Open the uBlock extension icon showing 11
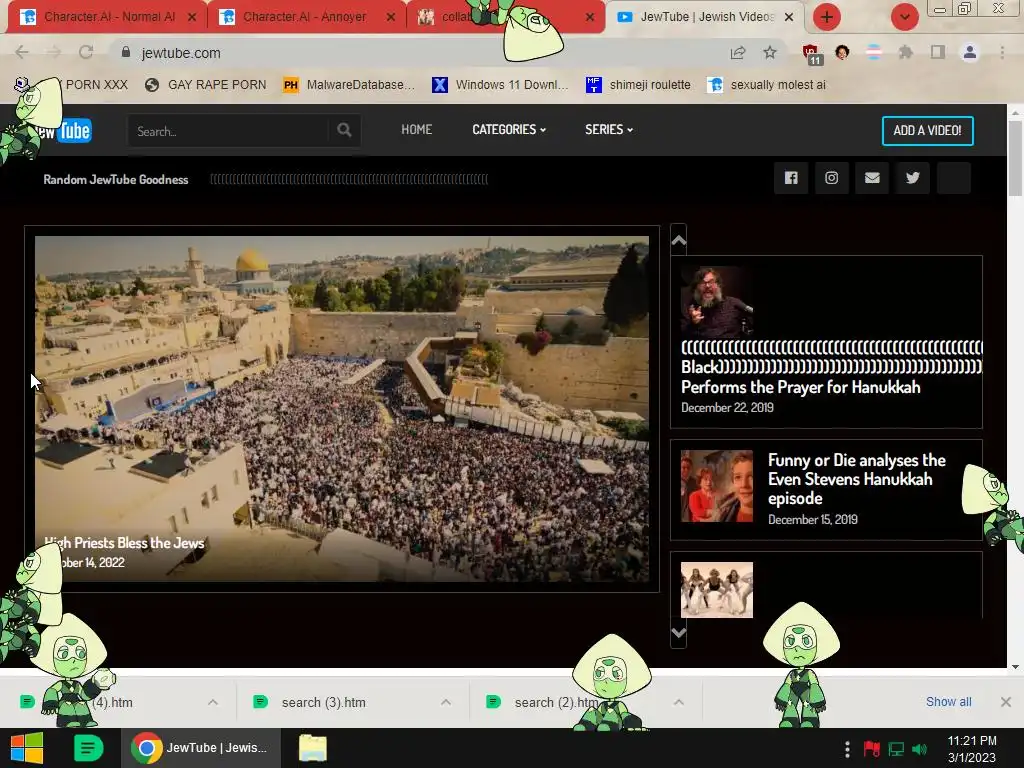Viewport: 1024px width, 768px height. point(812,54)
